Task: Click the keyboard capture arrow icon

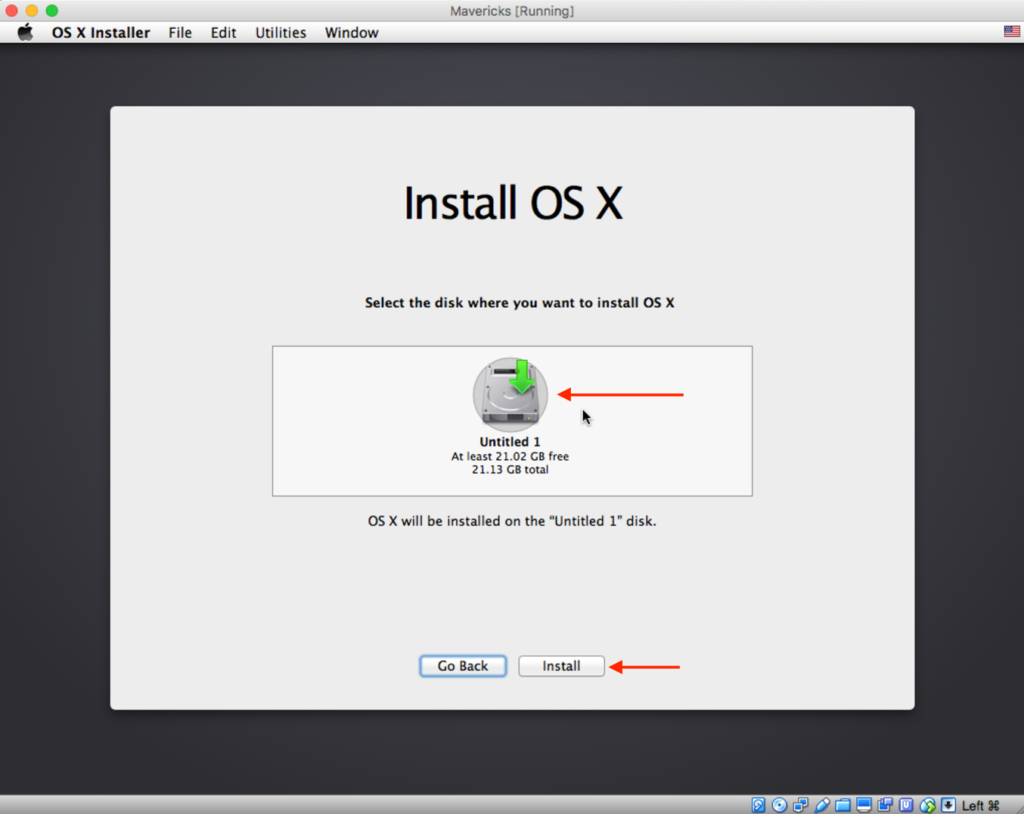Action: click(945, 804)
